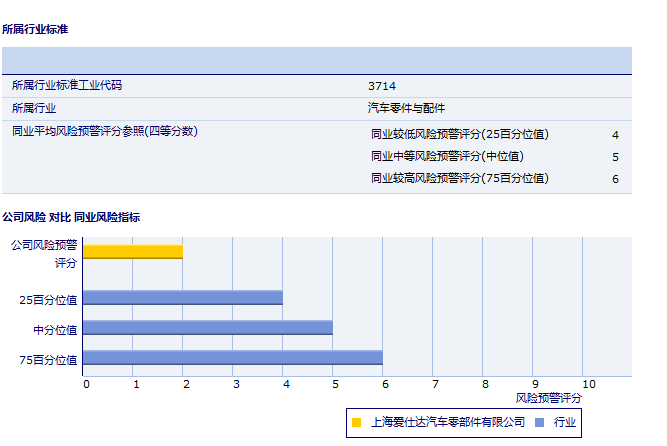The image size is (667, 446).
Task: Click the 同业中等风险预警评分(中位值) label
Action: click(447, 157)
